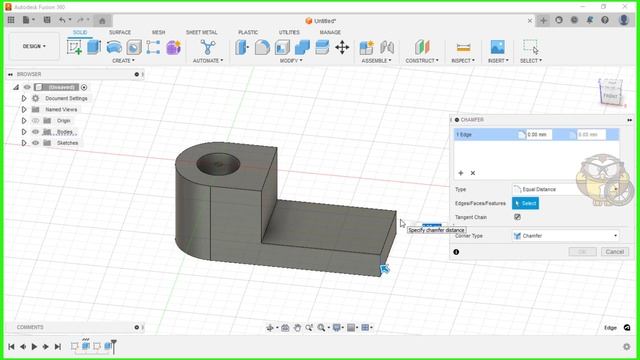Select the Rectangular Pattern tool

click(153, 47)
